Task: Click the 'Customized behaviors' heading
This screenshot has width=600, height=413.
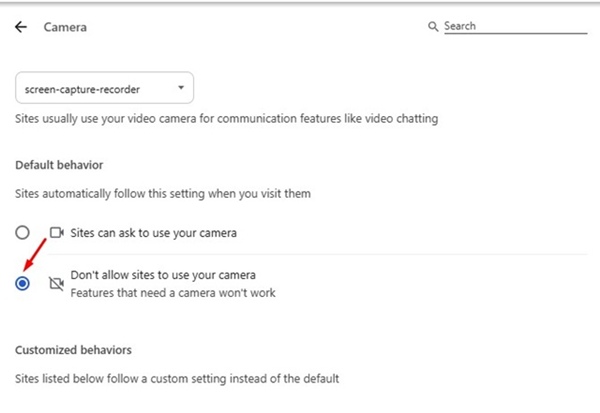Action: point(73,350)
